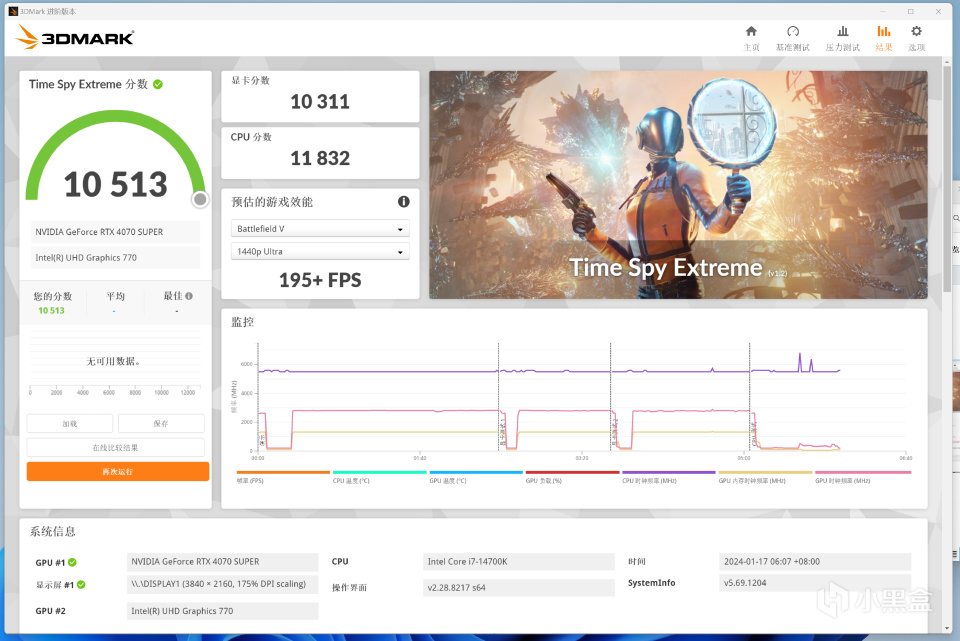Click the SystemInfo version v5.69.1204
Screen dimensions: 960x641
(x=815, y=583)
